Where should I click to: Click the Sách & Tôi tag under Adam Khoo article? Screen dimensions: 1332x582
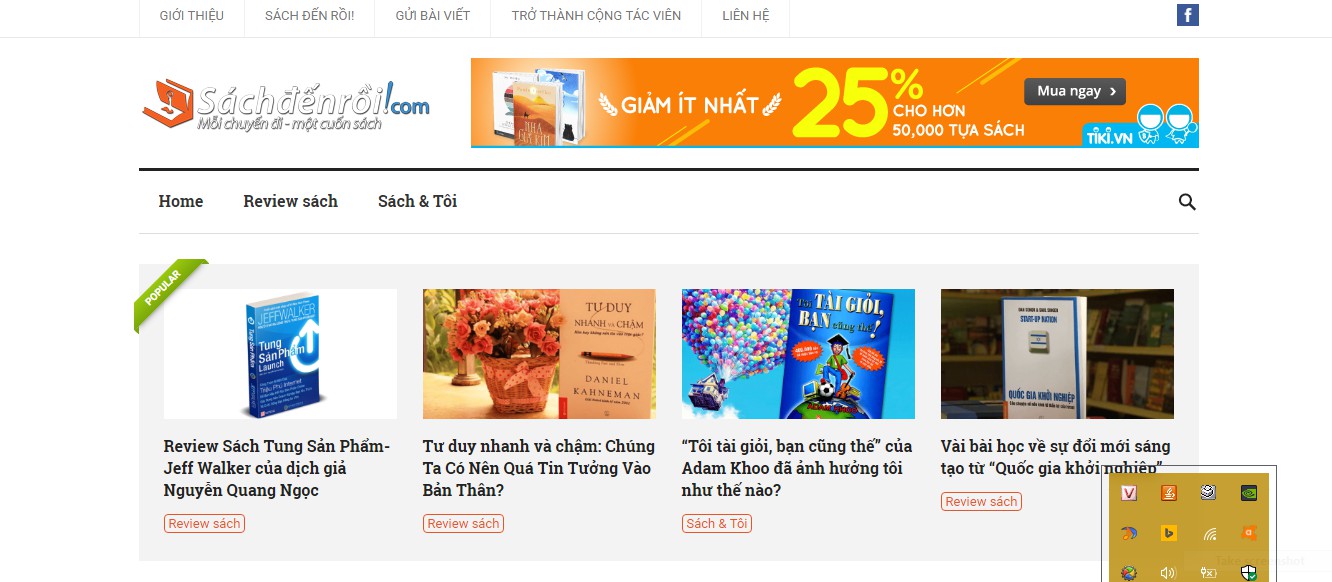pyautogui.click(x=717, y=523)
